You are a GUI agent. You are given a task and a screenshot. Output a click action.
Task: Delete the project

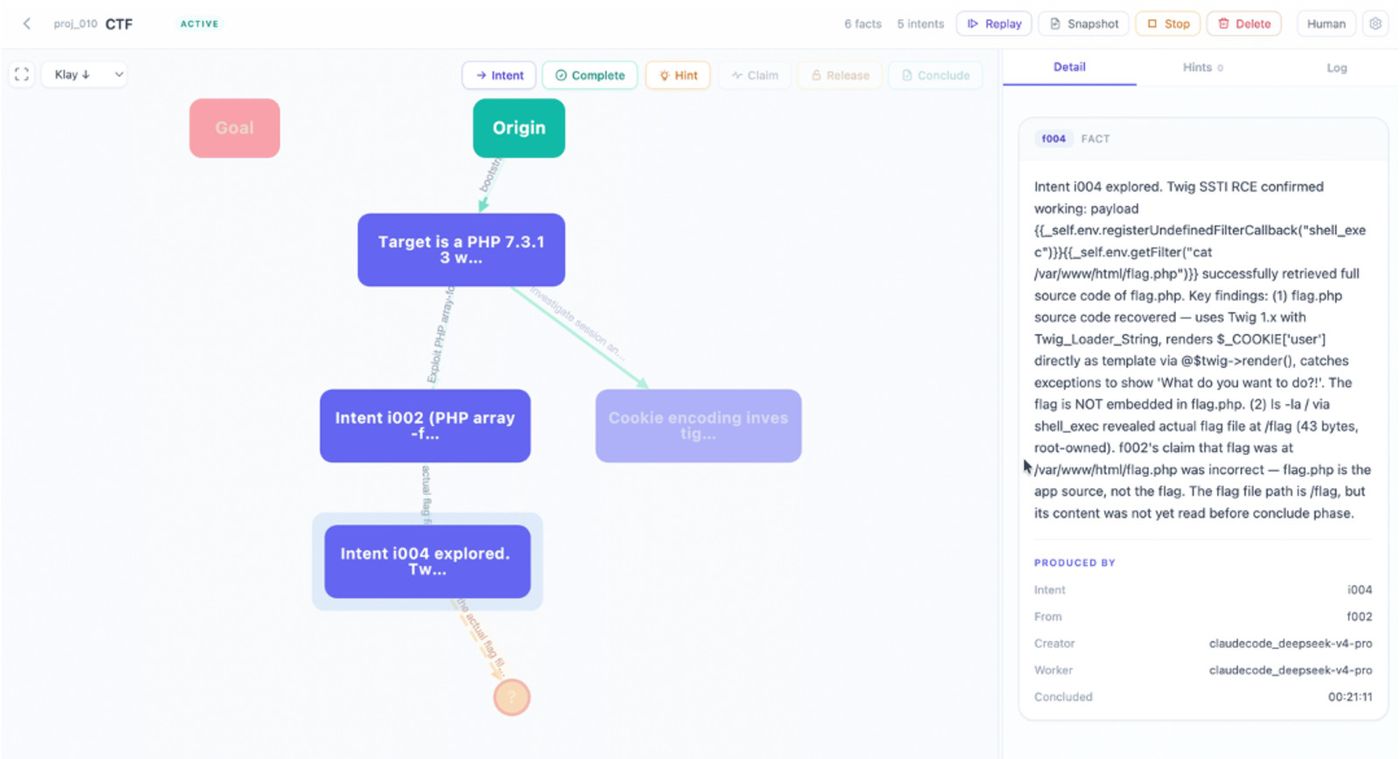pos(1244,24)
